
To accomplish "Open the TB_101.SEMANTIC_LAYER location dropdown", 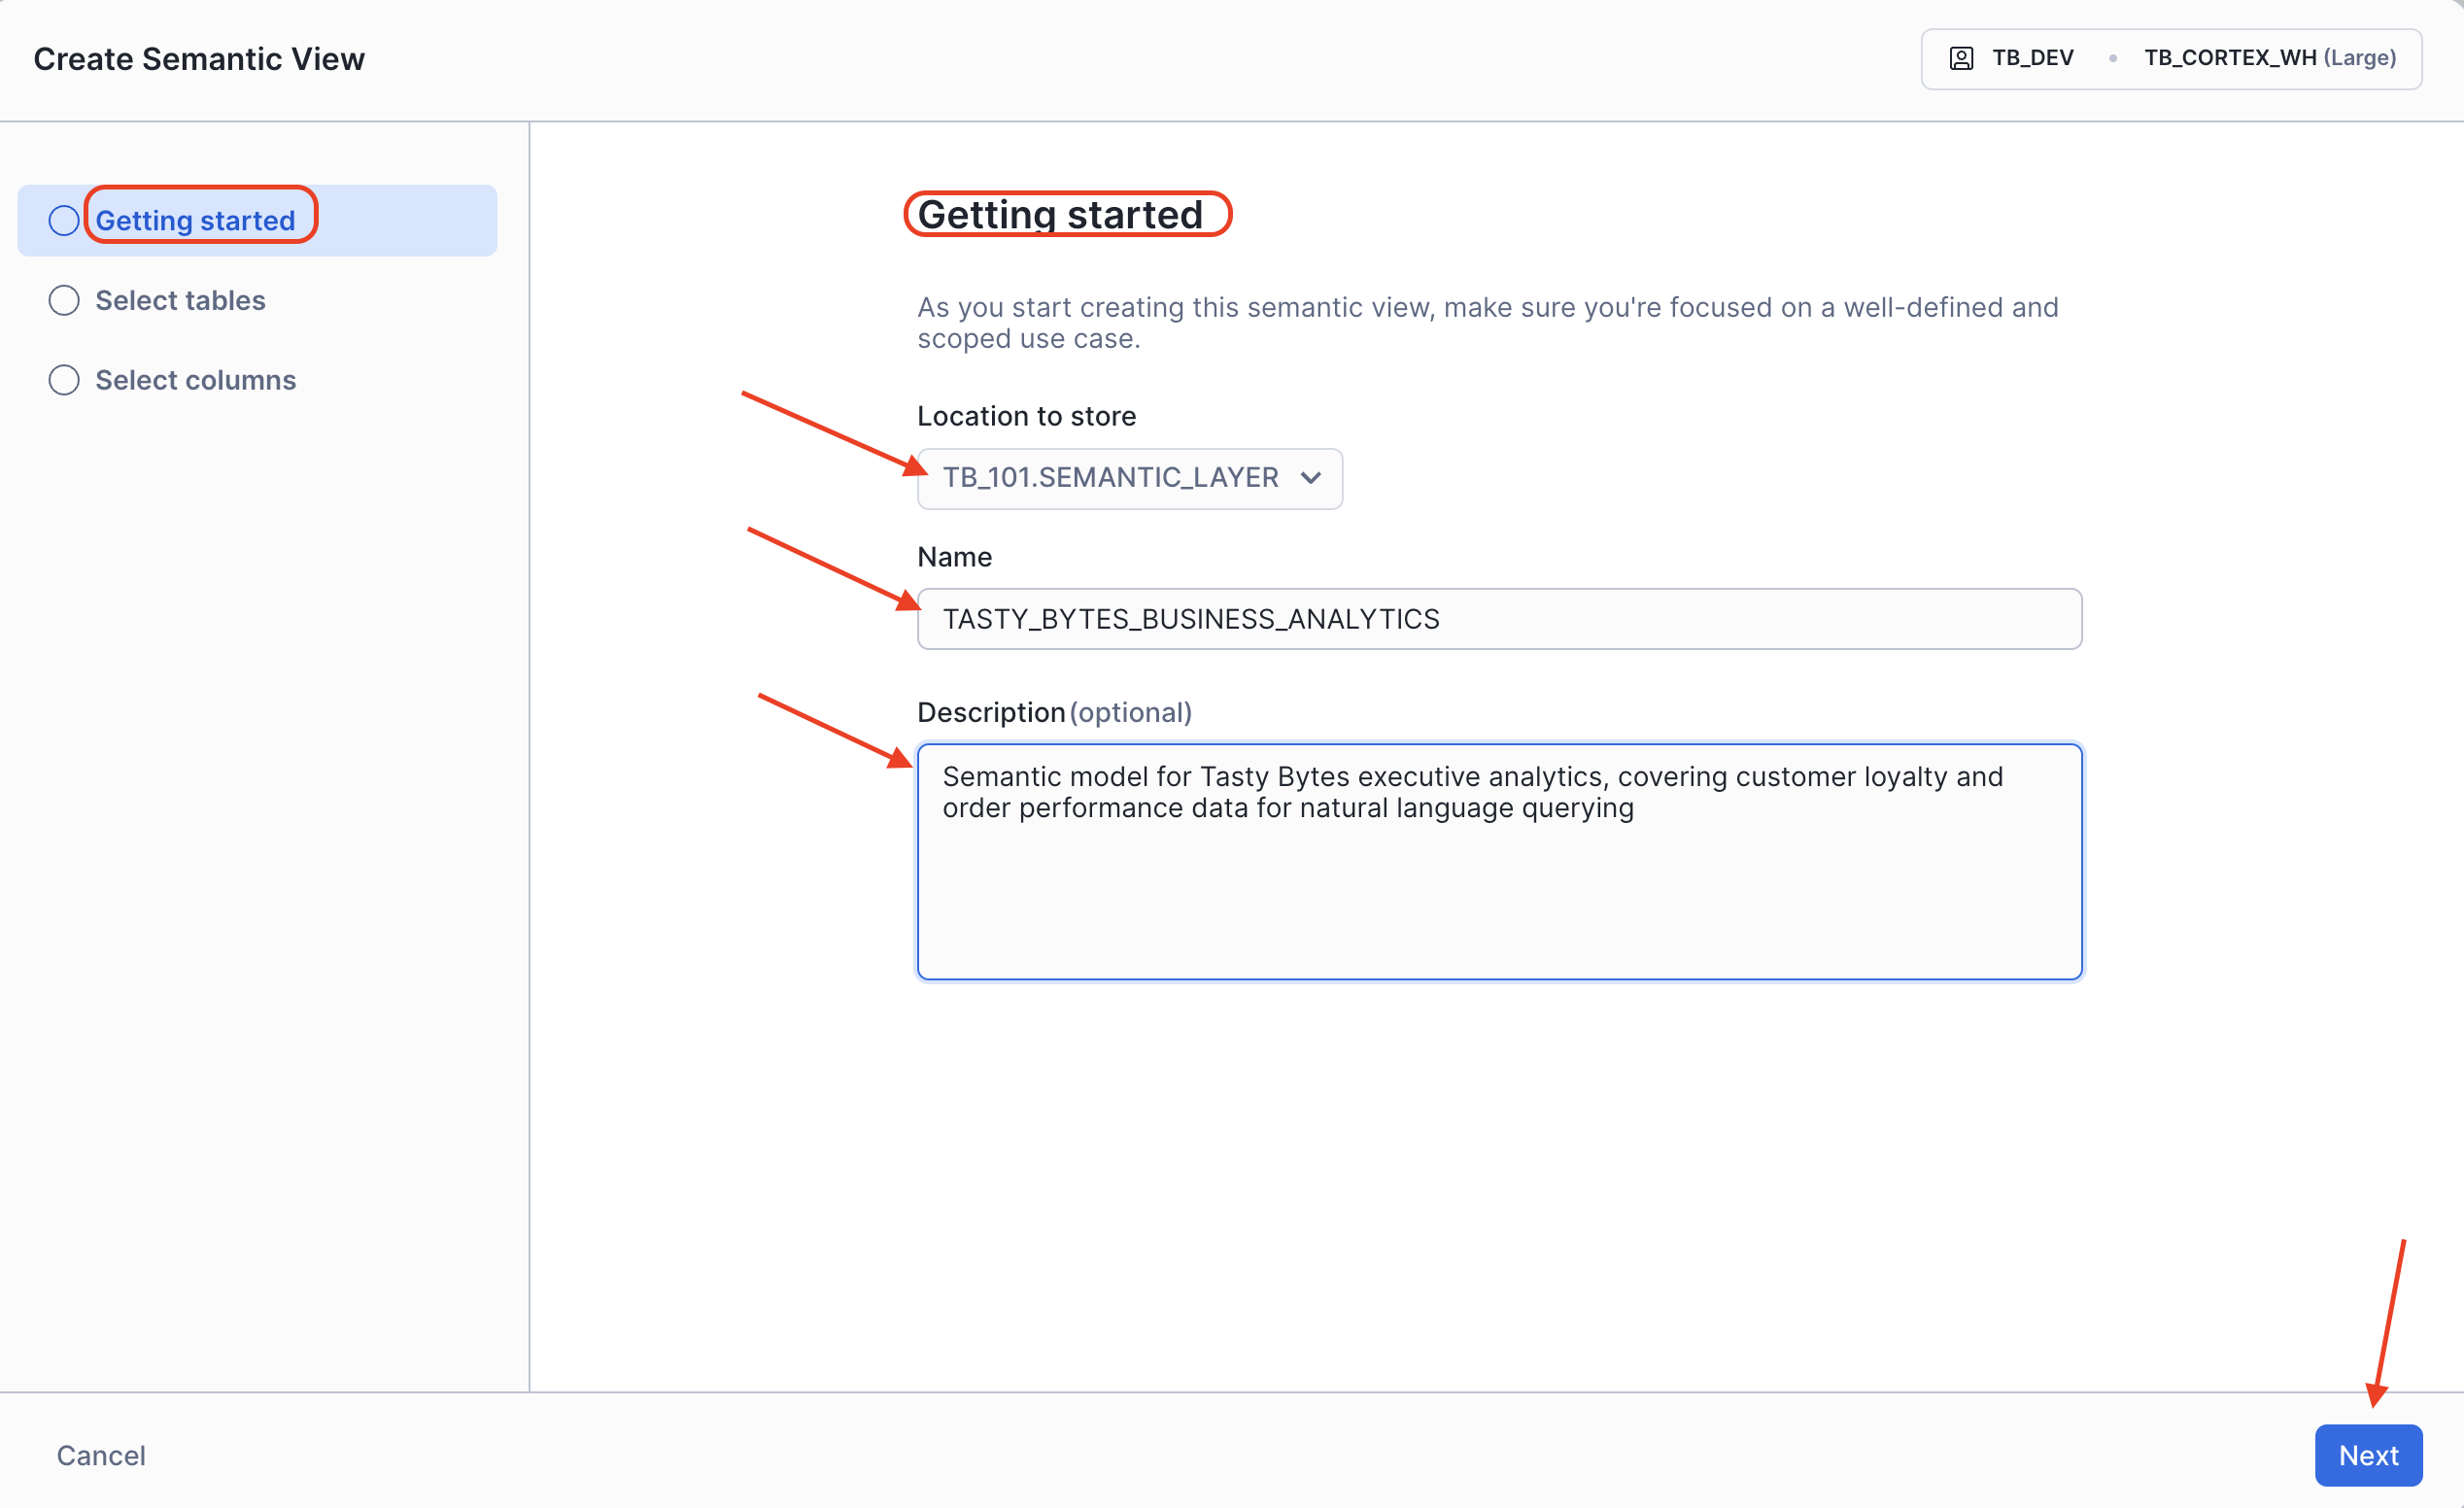I will (x=1110, y=478).
